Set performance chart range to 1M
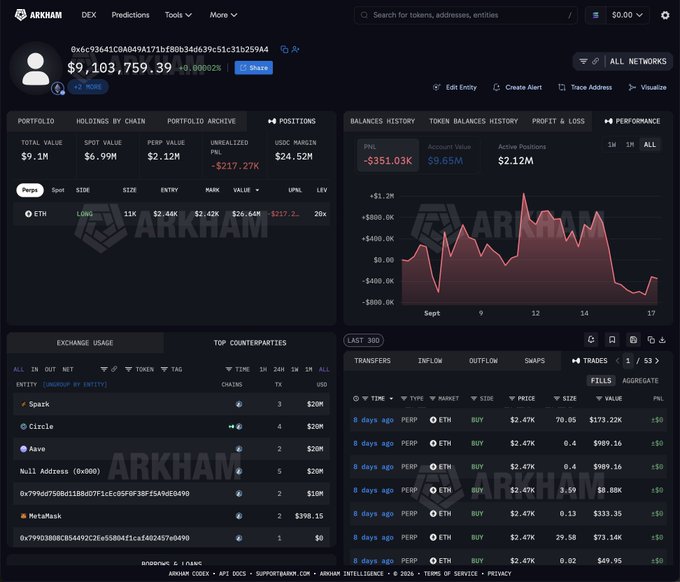Viewport: 680px width, 582px height. point(630,145)
